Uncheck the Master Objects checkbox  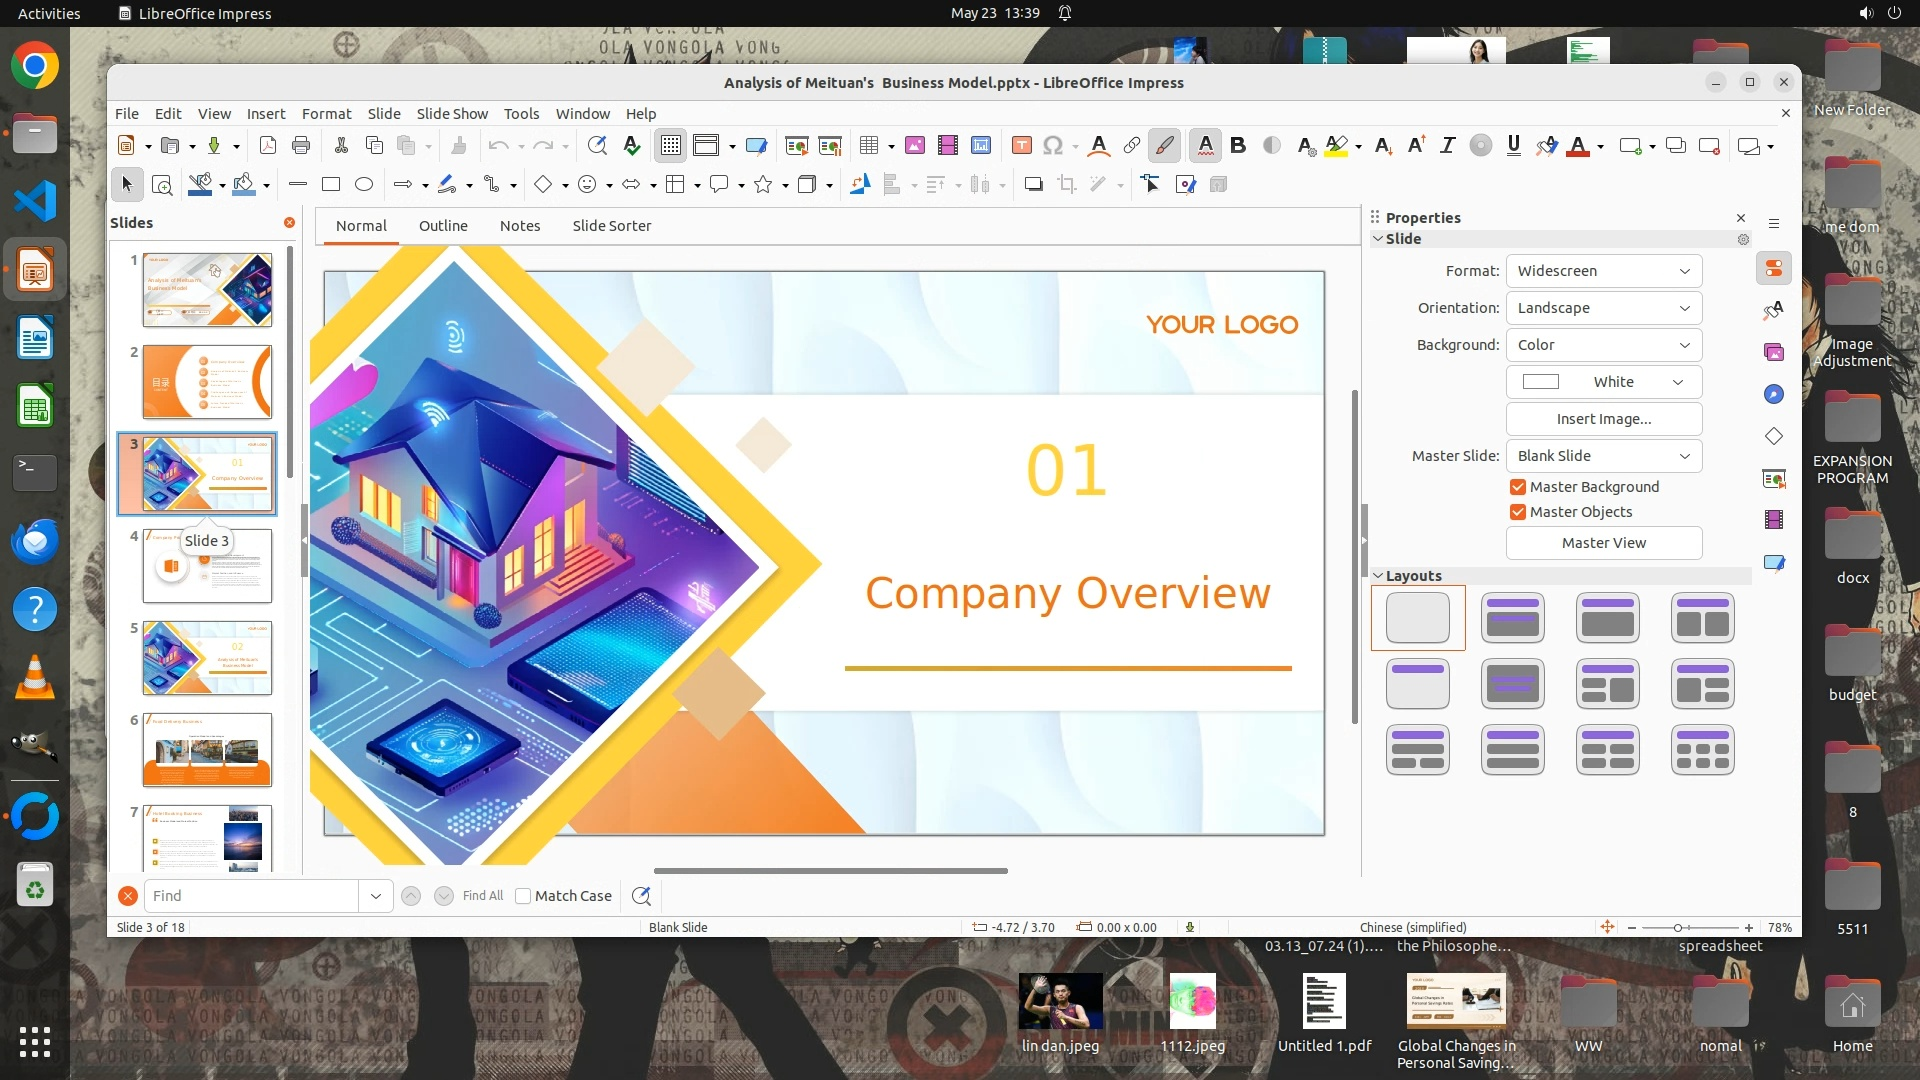1518,512
